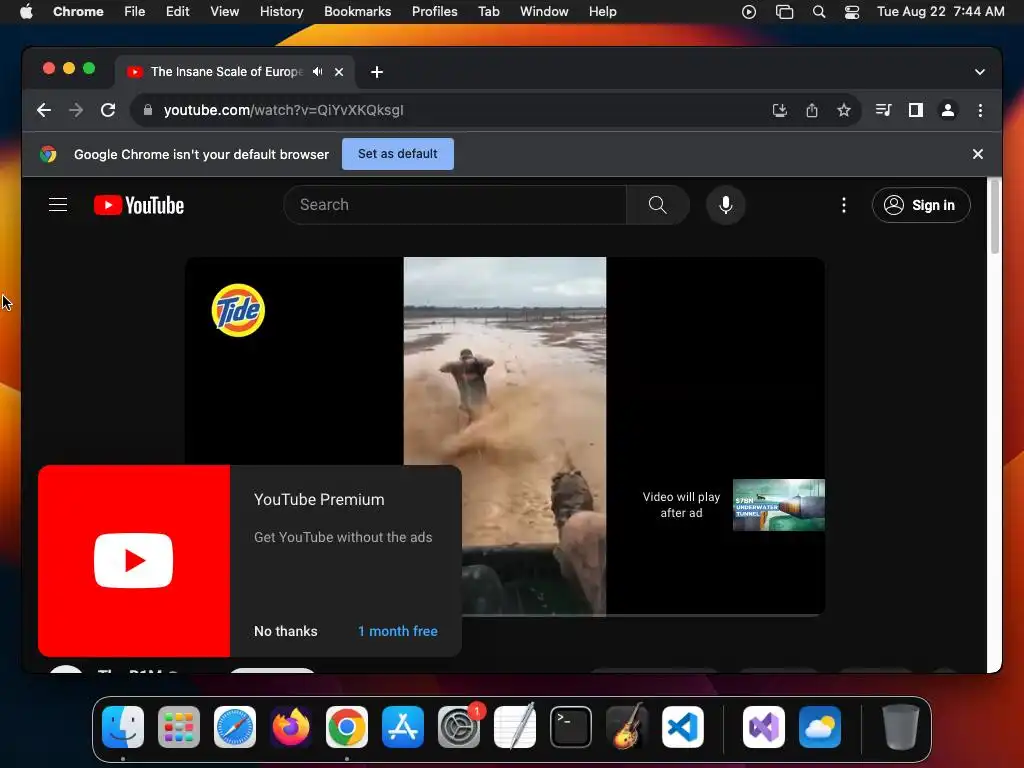Open the File menu

(x=135, y=12)
